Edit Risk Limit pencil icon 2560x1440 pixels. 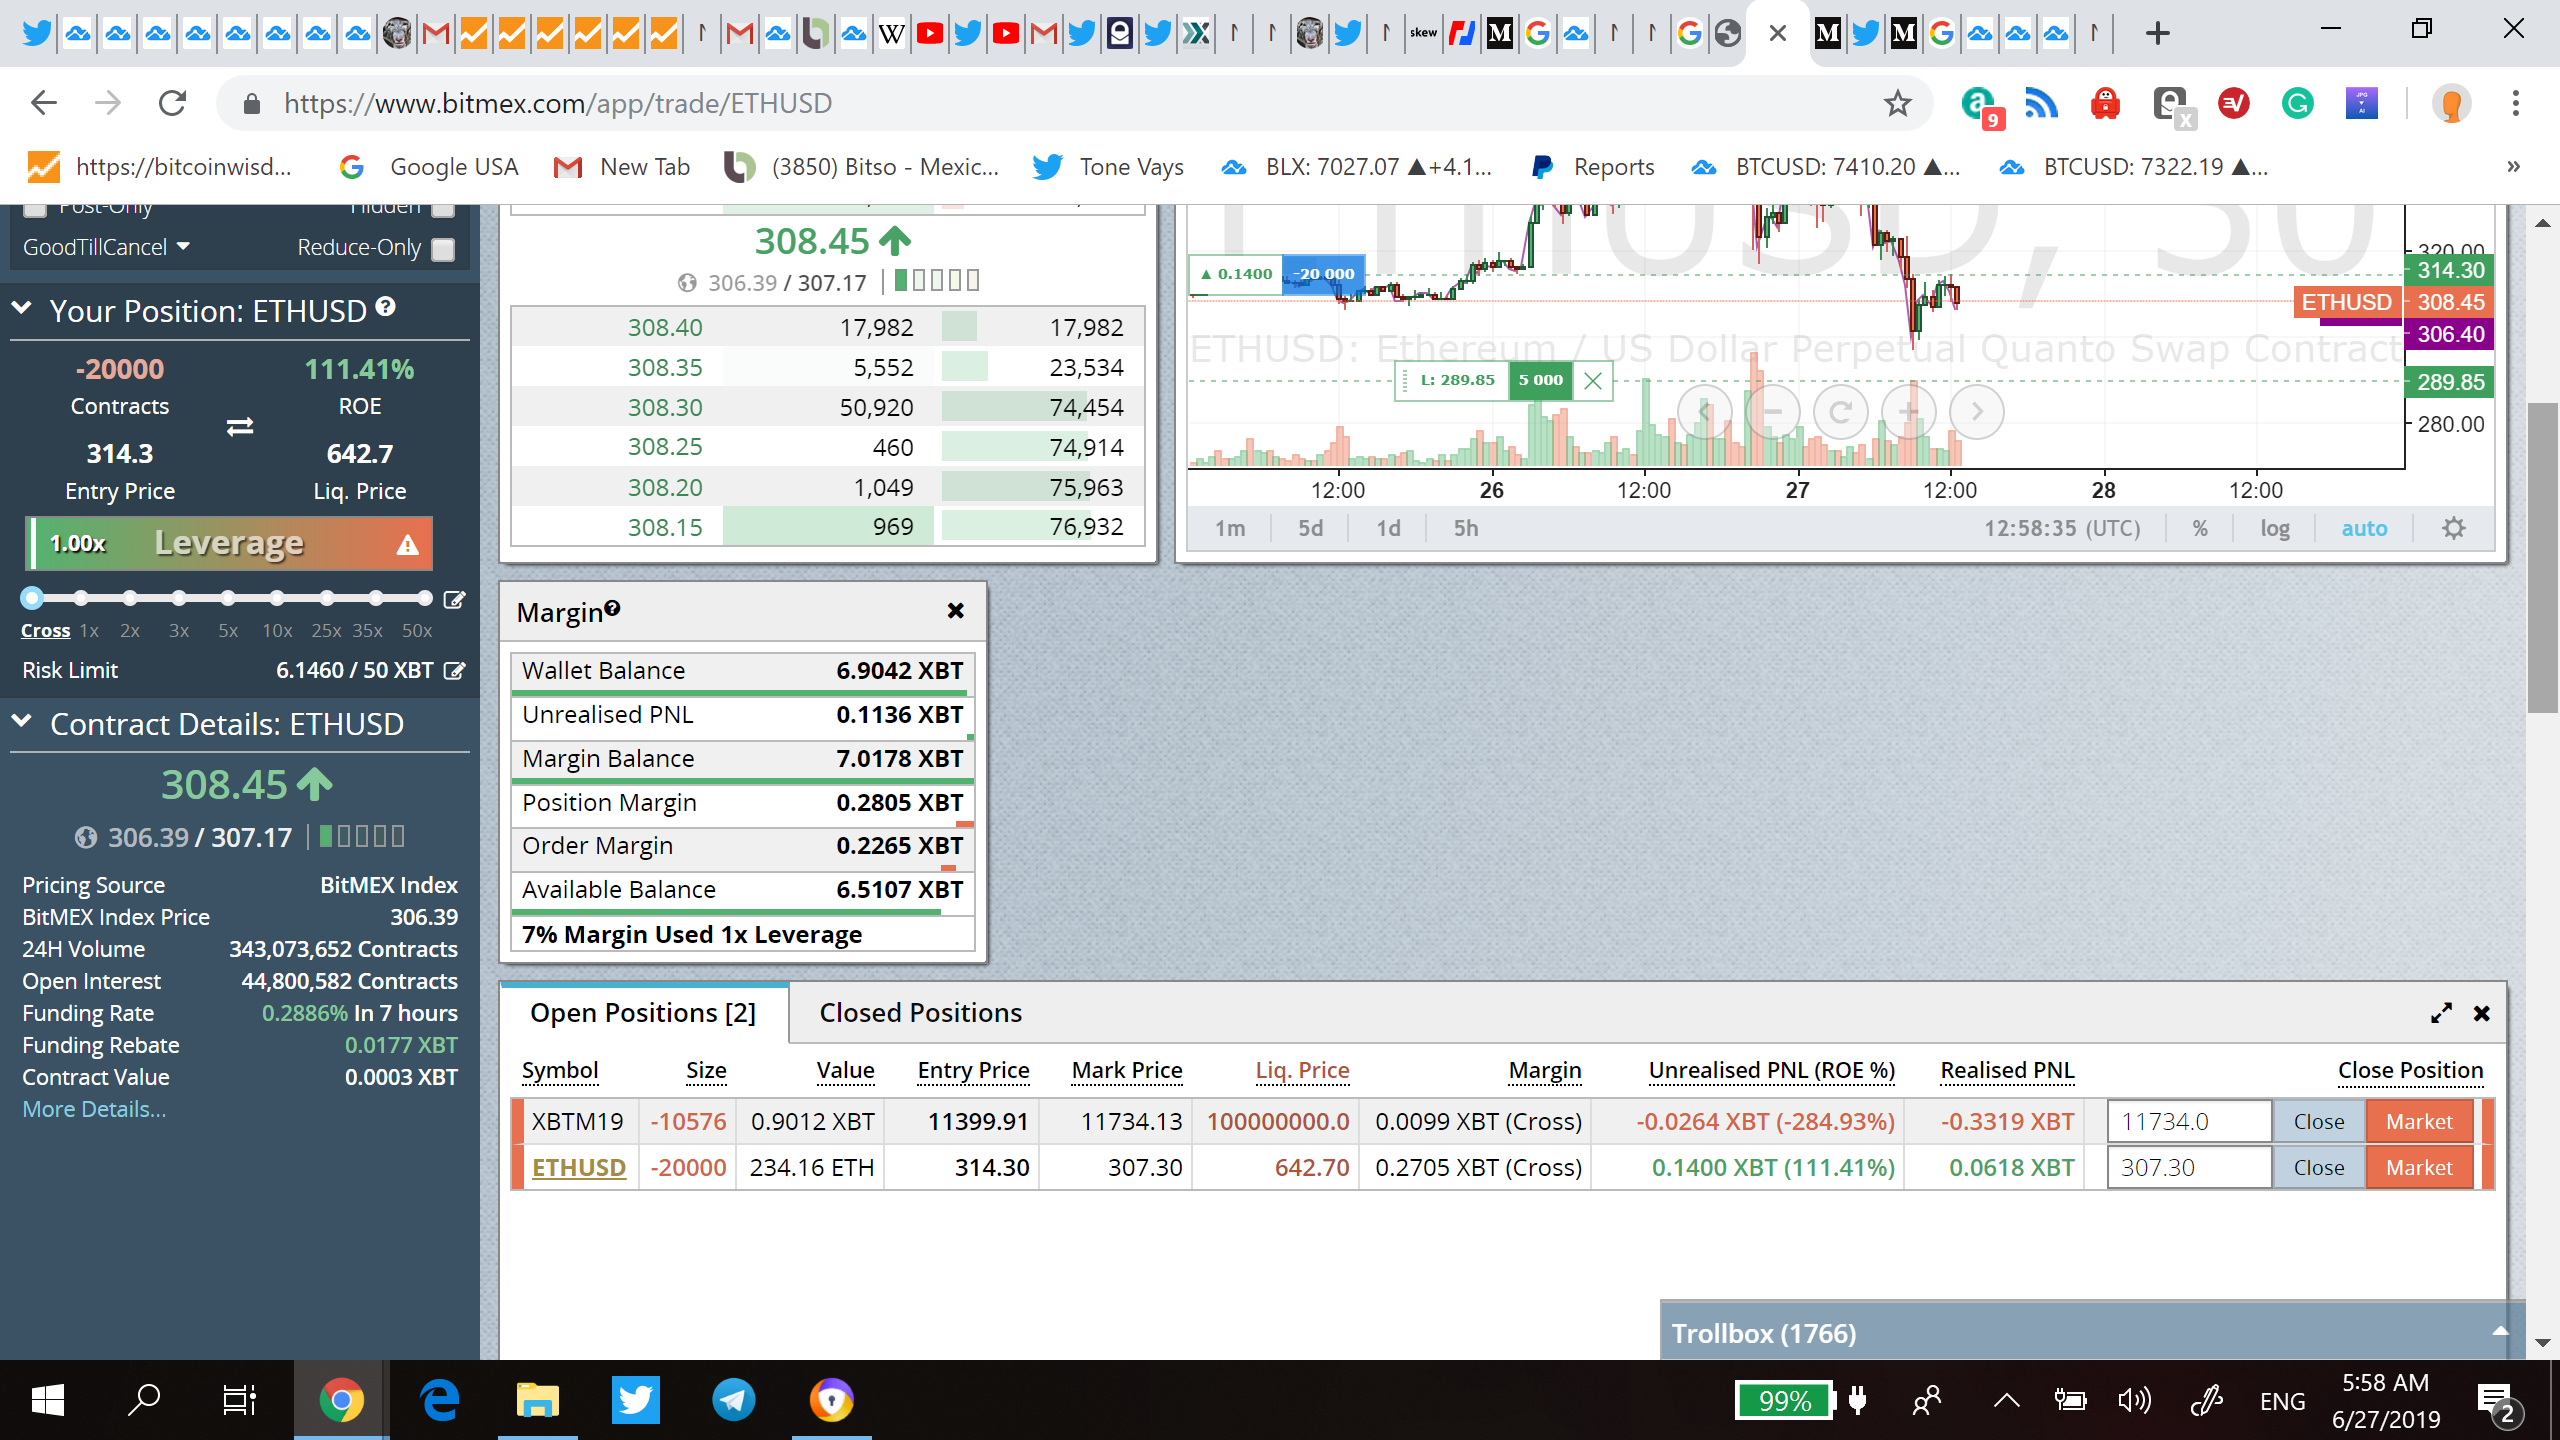(454, 671)
